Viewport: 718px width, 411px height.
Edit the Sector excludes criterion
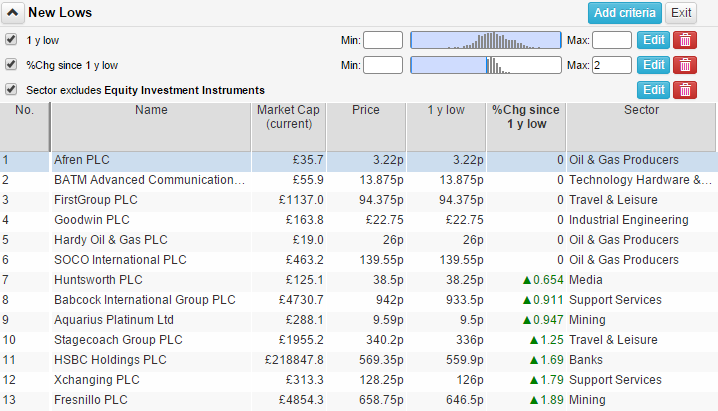coord(653,90)
